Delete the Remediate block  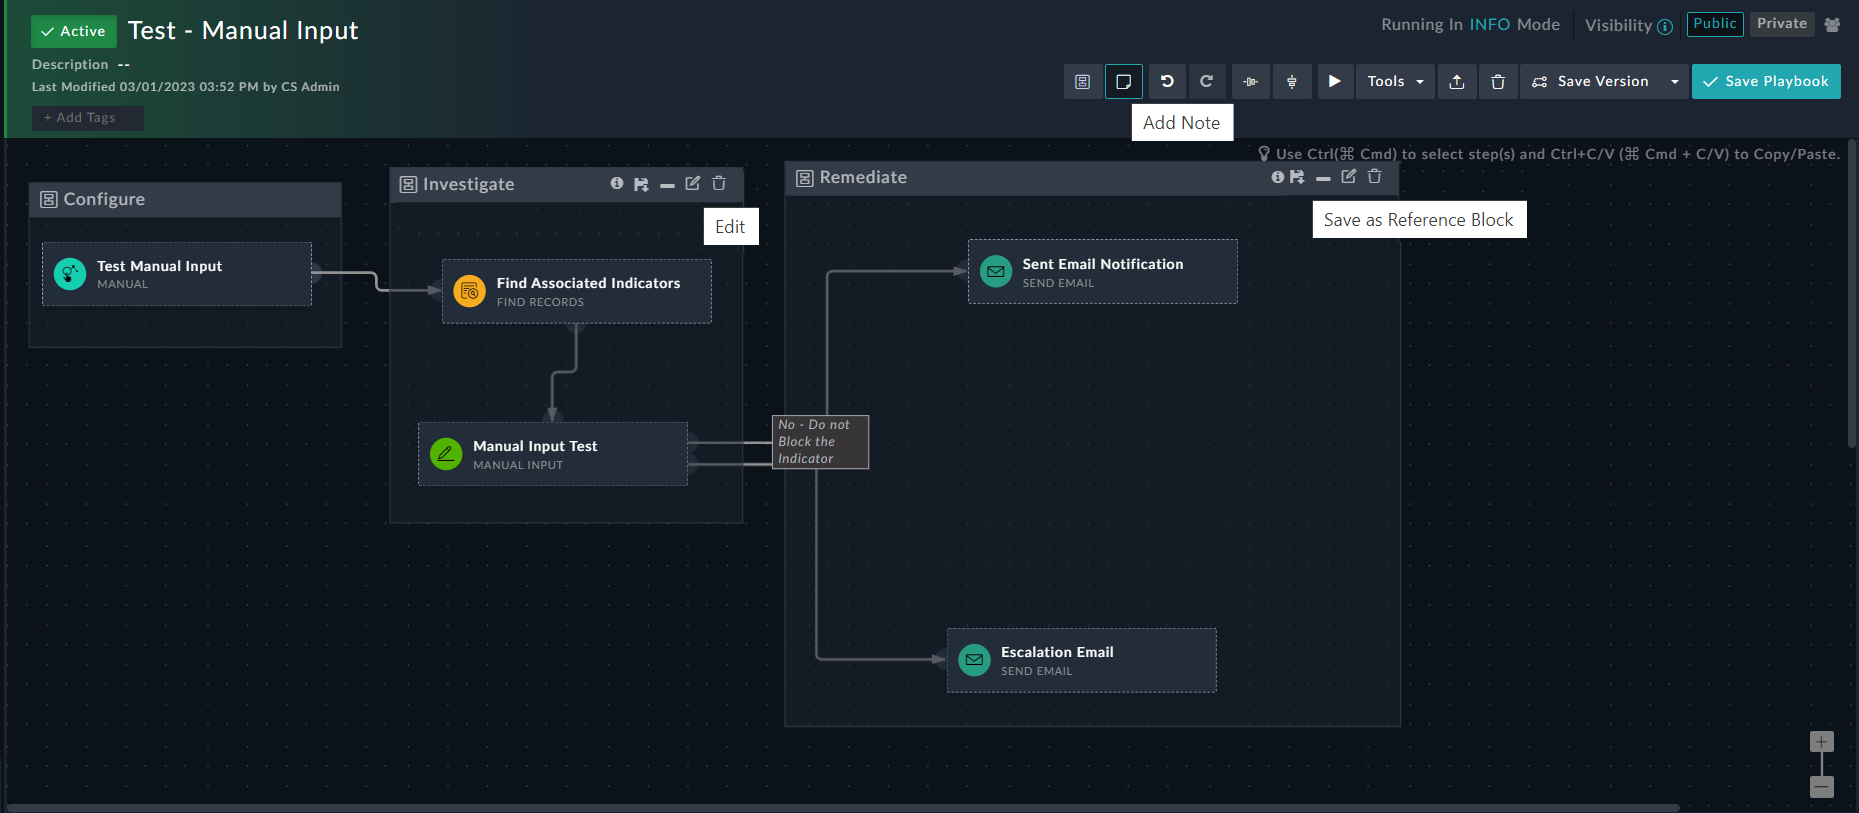(1375, 177)
